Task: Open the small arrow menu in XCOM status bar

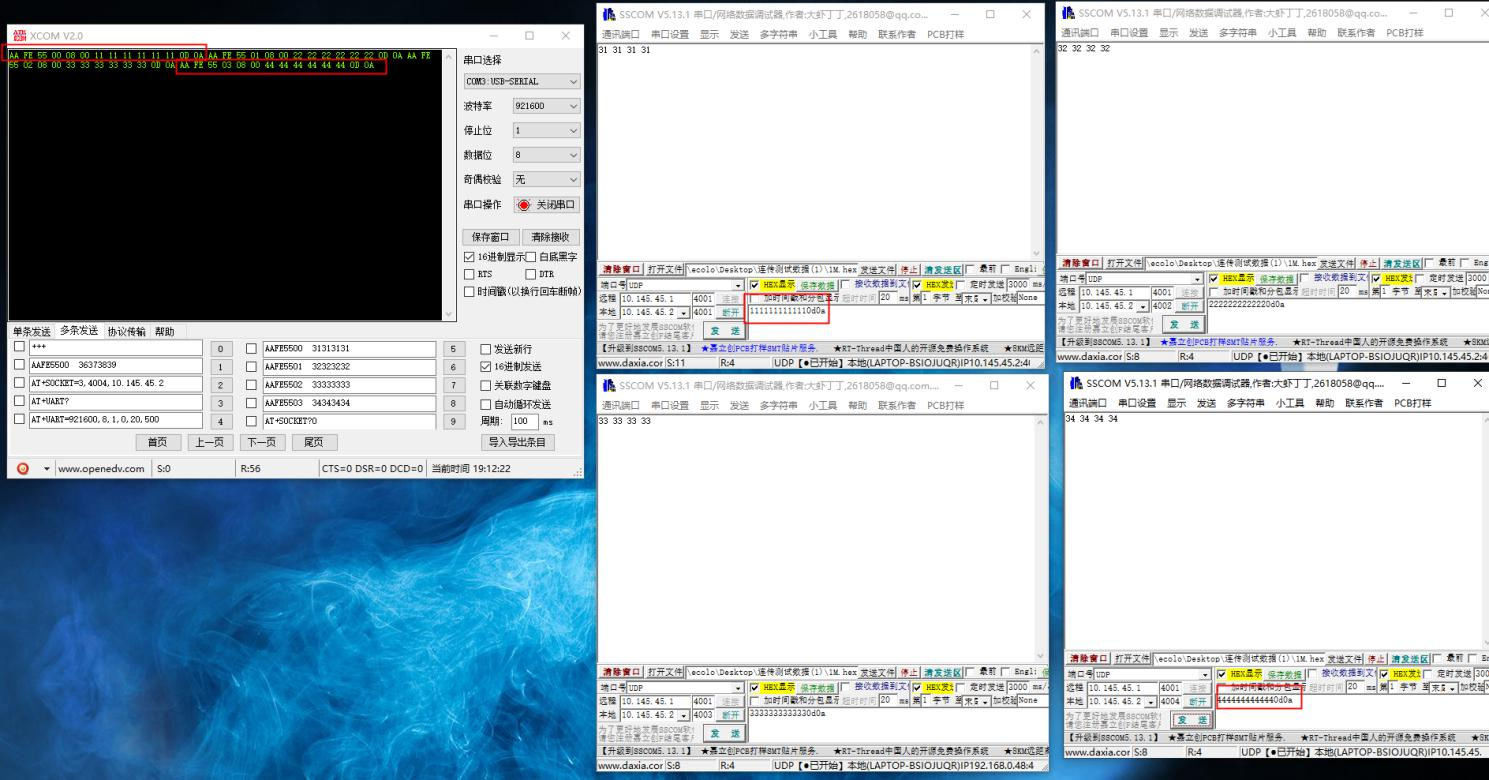Action: pos(46,468)
